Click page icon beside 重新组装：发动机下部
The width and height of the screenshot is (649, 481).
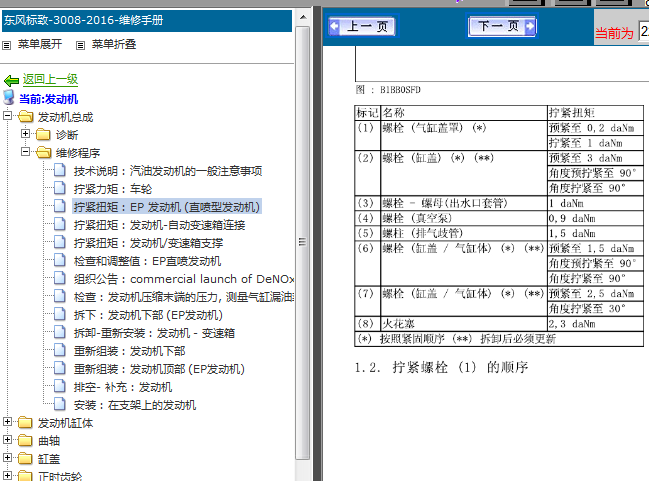pyautogui.click(x=60, y=350)
